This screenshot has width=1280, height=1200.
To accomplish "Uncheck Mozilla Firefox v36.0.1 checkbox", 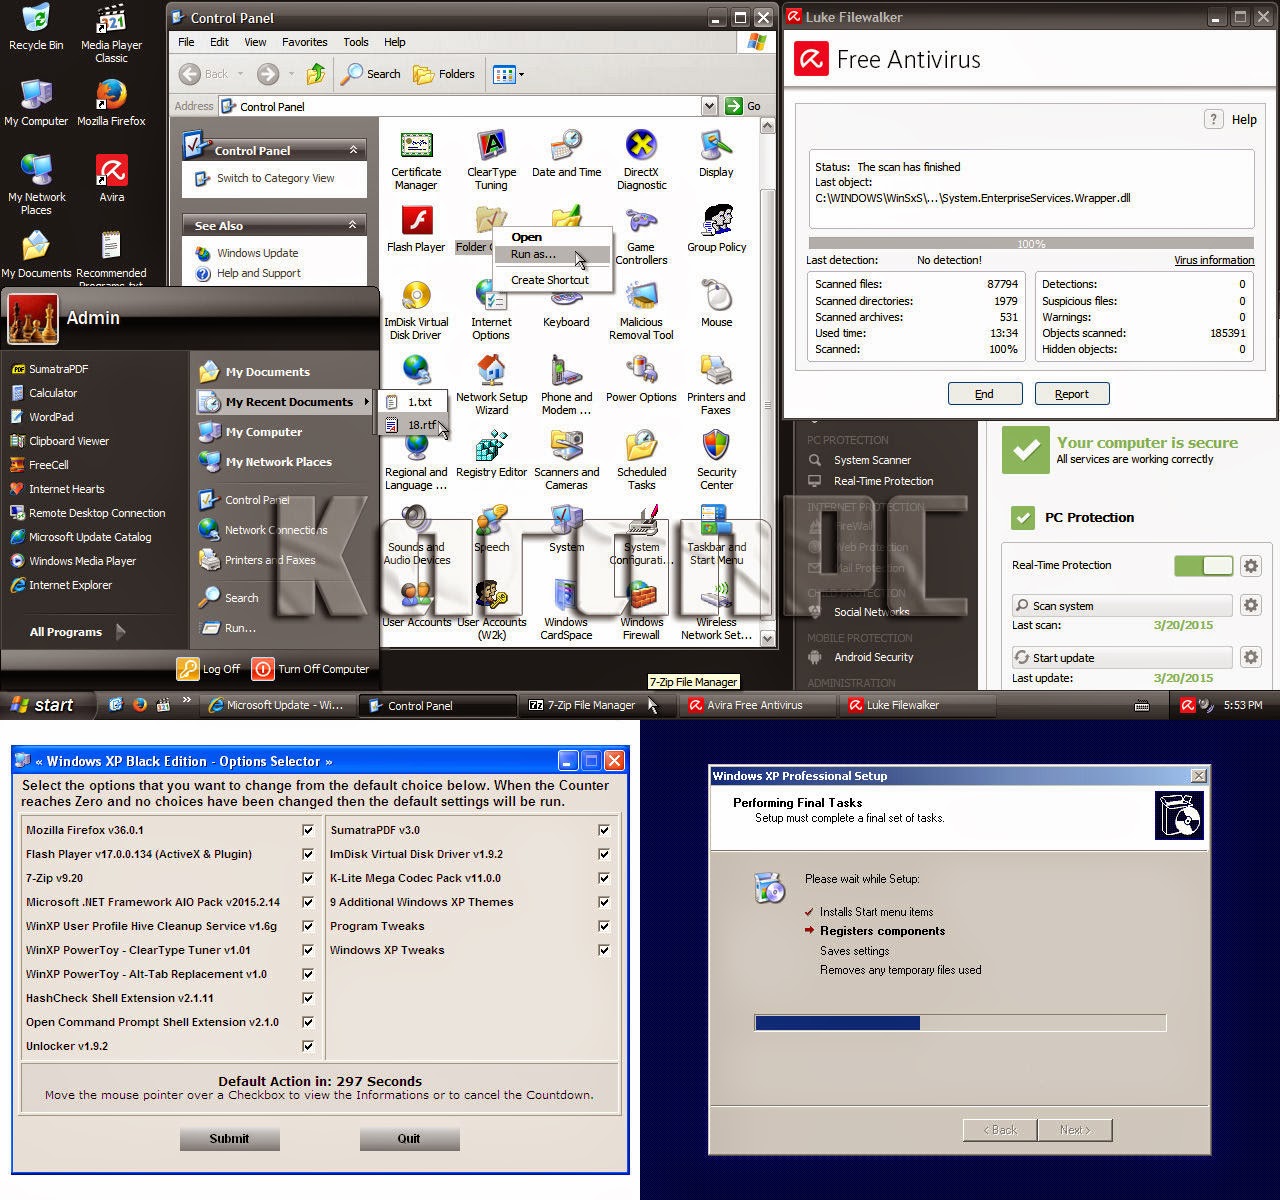I will (308, 830).
